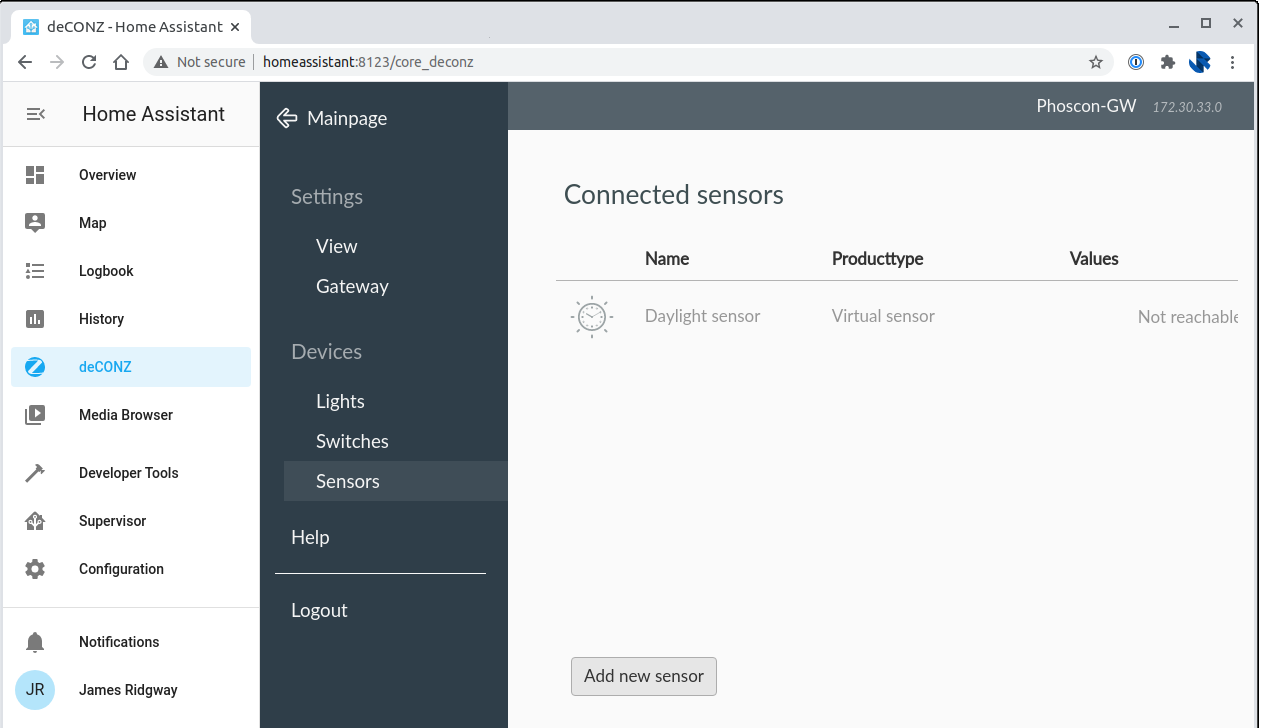Click the Not reachable value
The image size is (1261, 728).
(x=1188, y=317)
